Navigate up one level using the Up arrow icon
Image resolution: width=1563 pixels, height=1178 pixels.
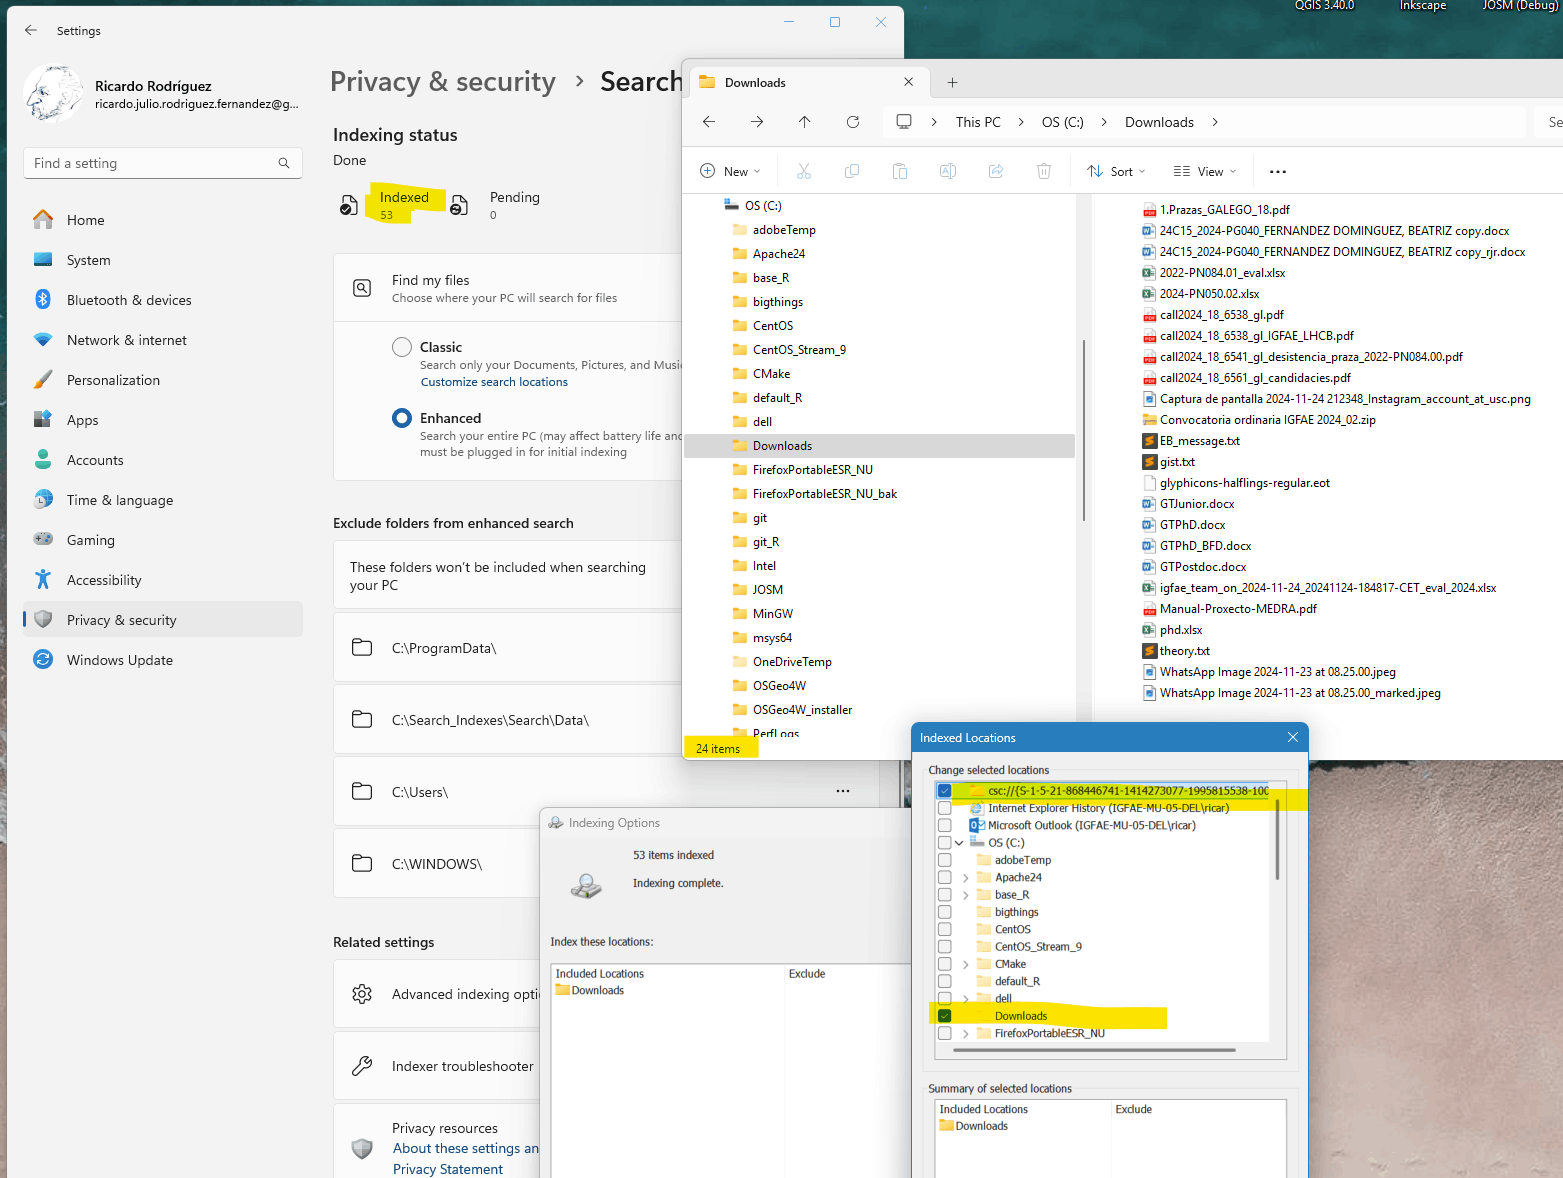804,121
